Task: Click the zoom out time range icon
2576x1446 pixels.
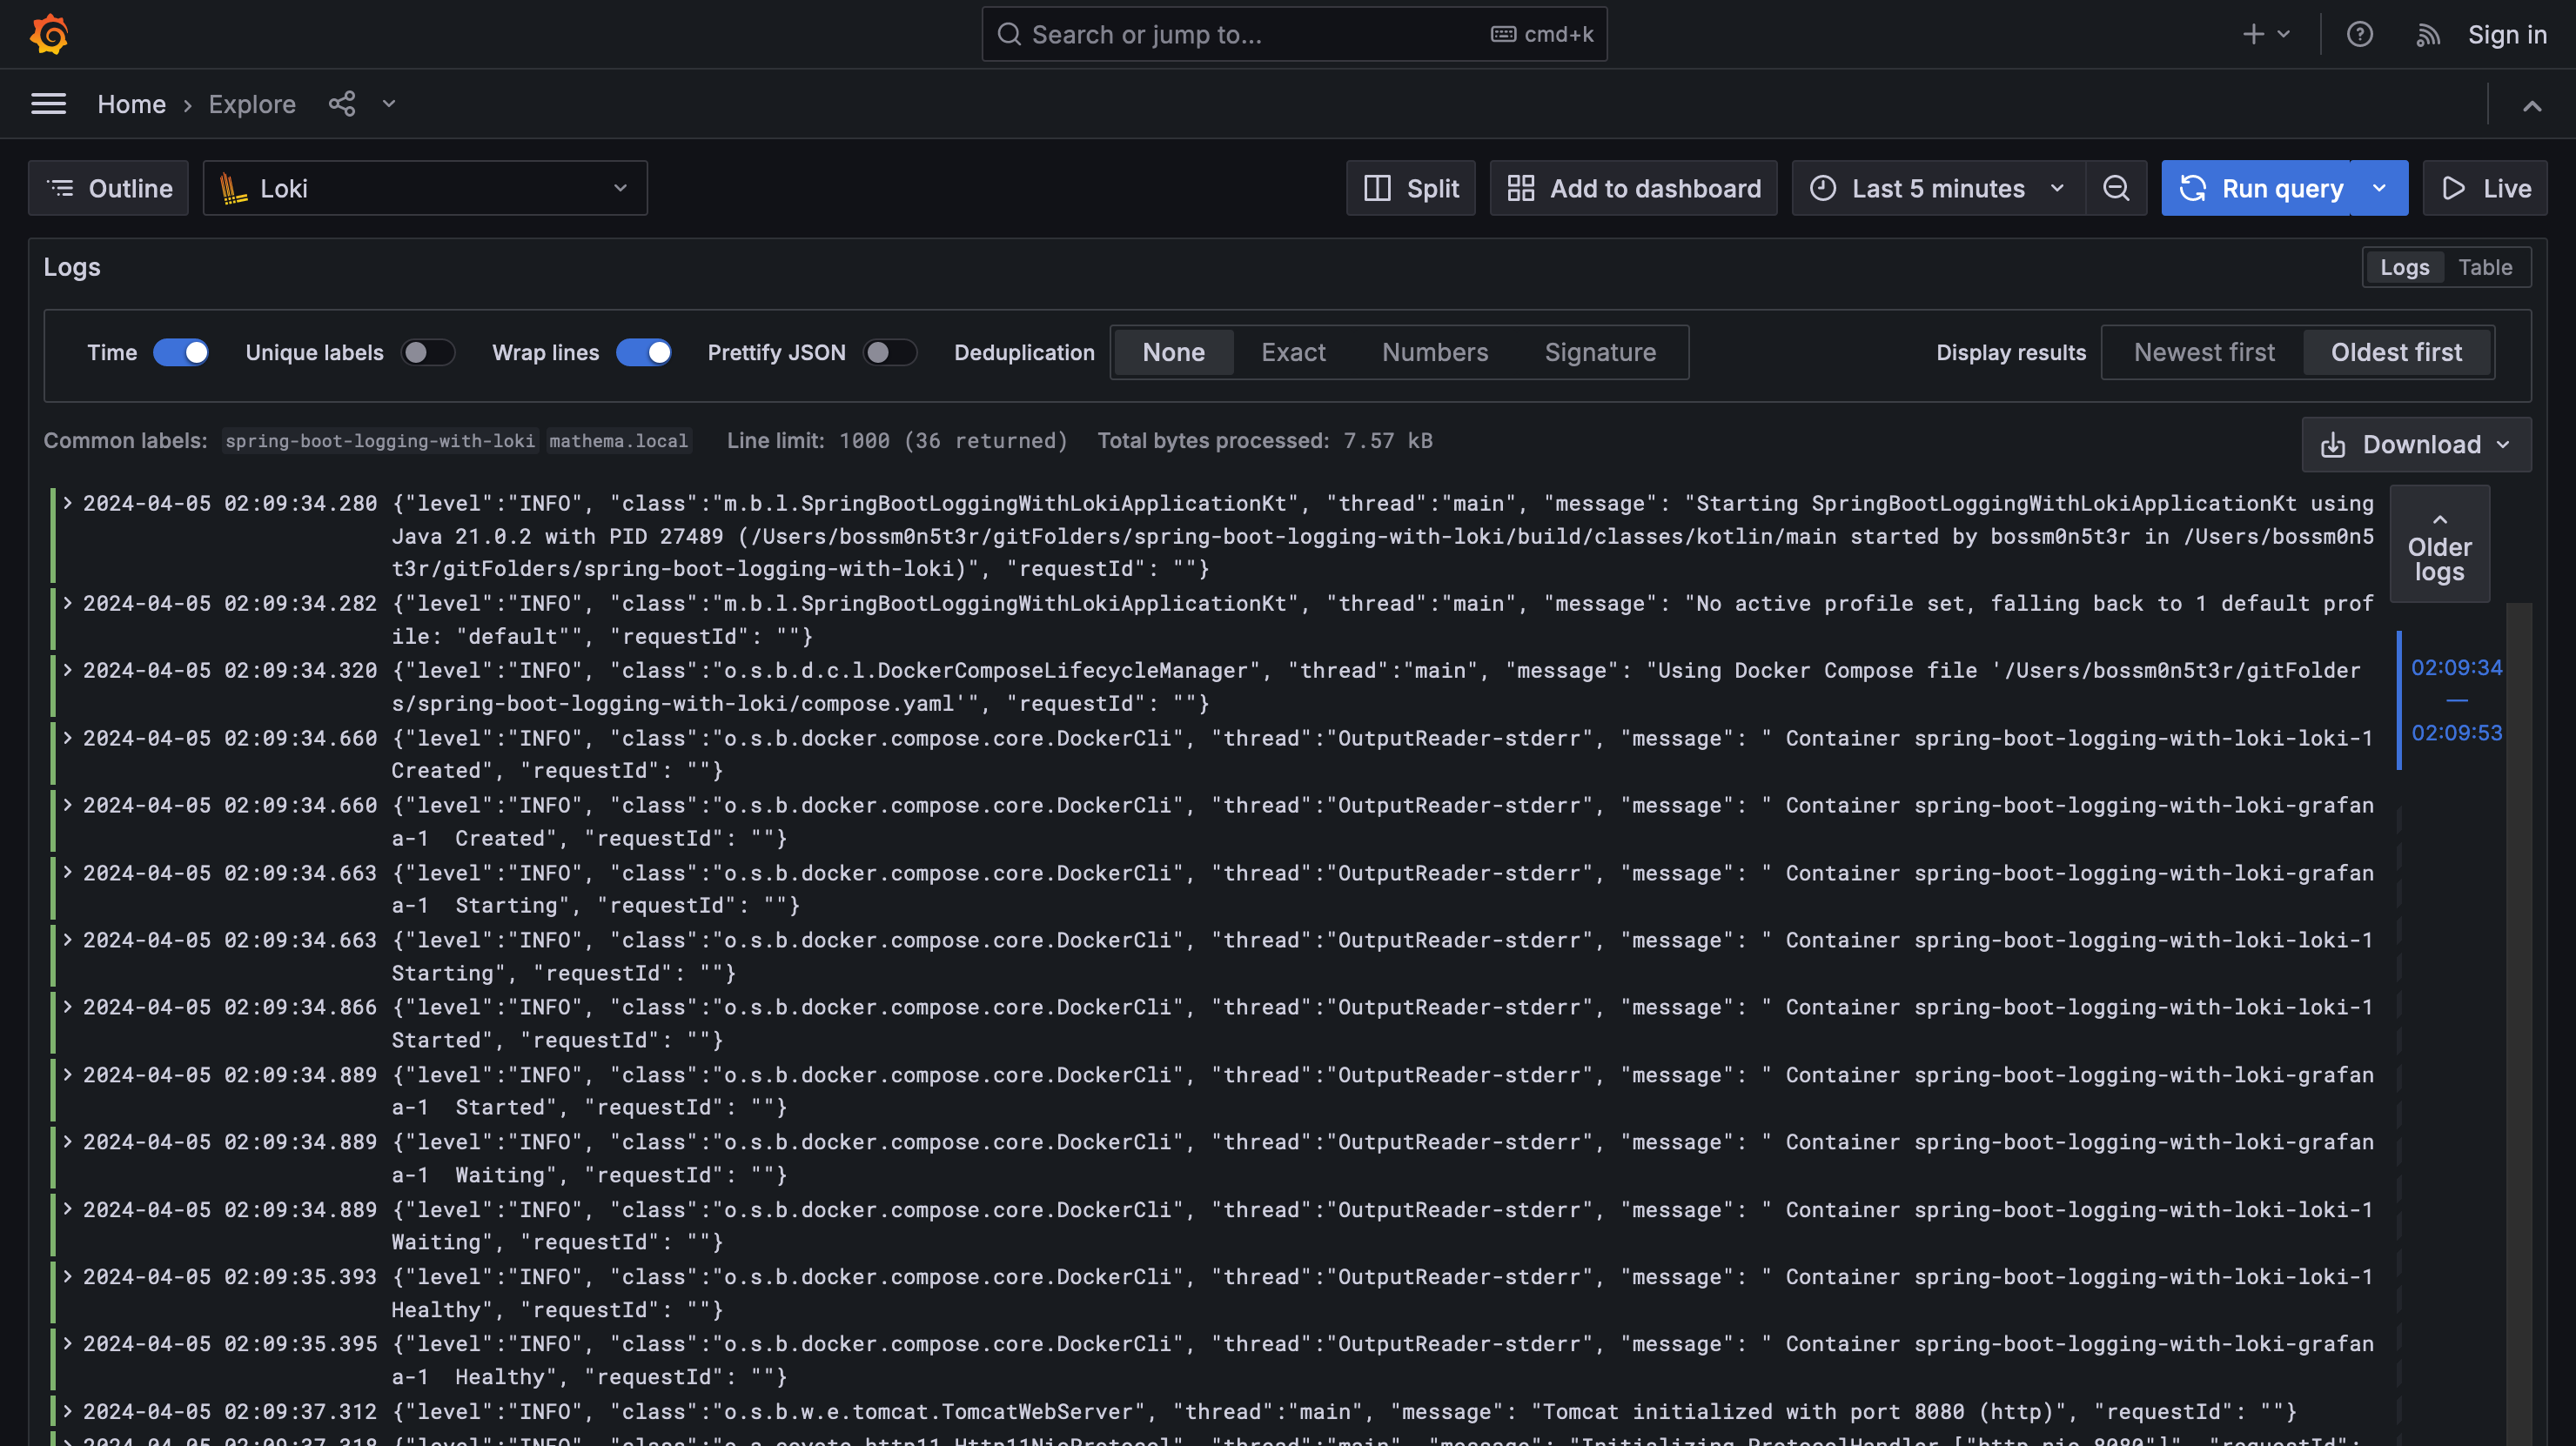Action: coord(2116,188)
